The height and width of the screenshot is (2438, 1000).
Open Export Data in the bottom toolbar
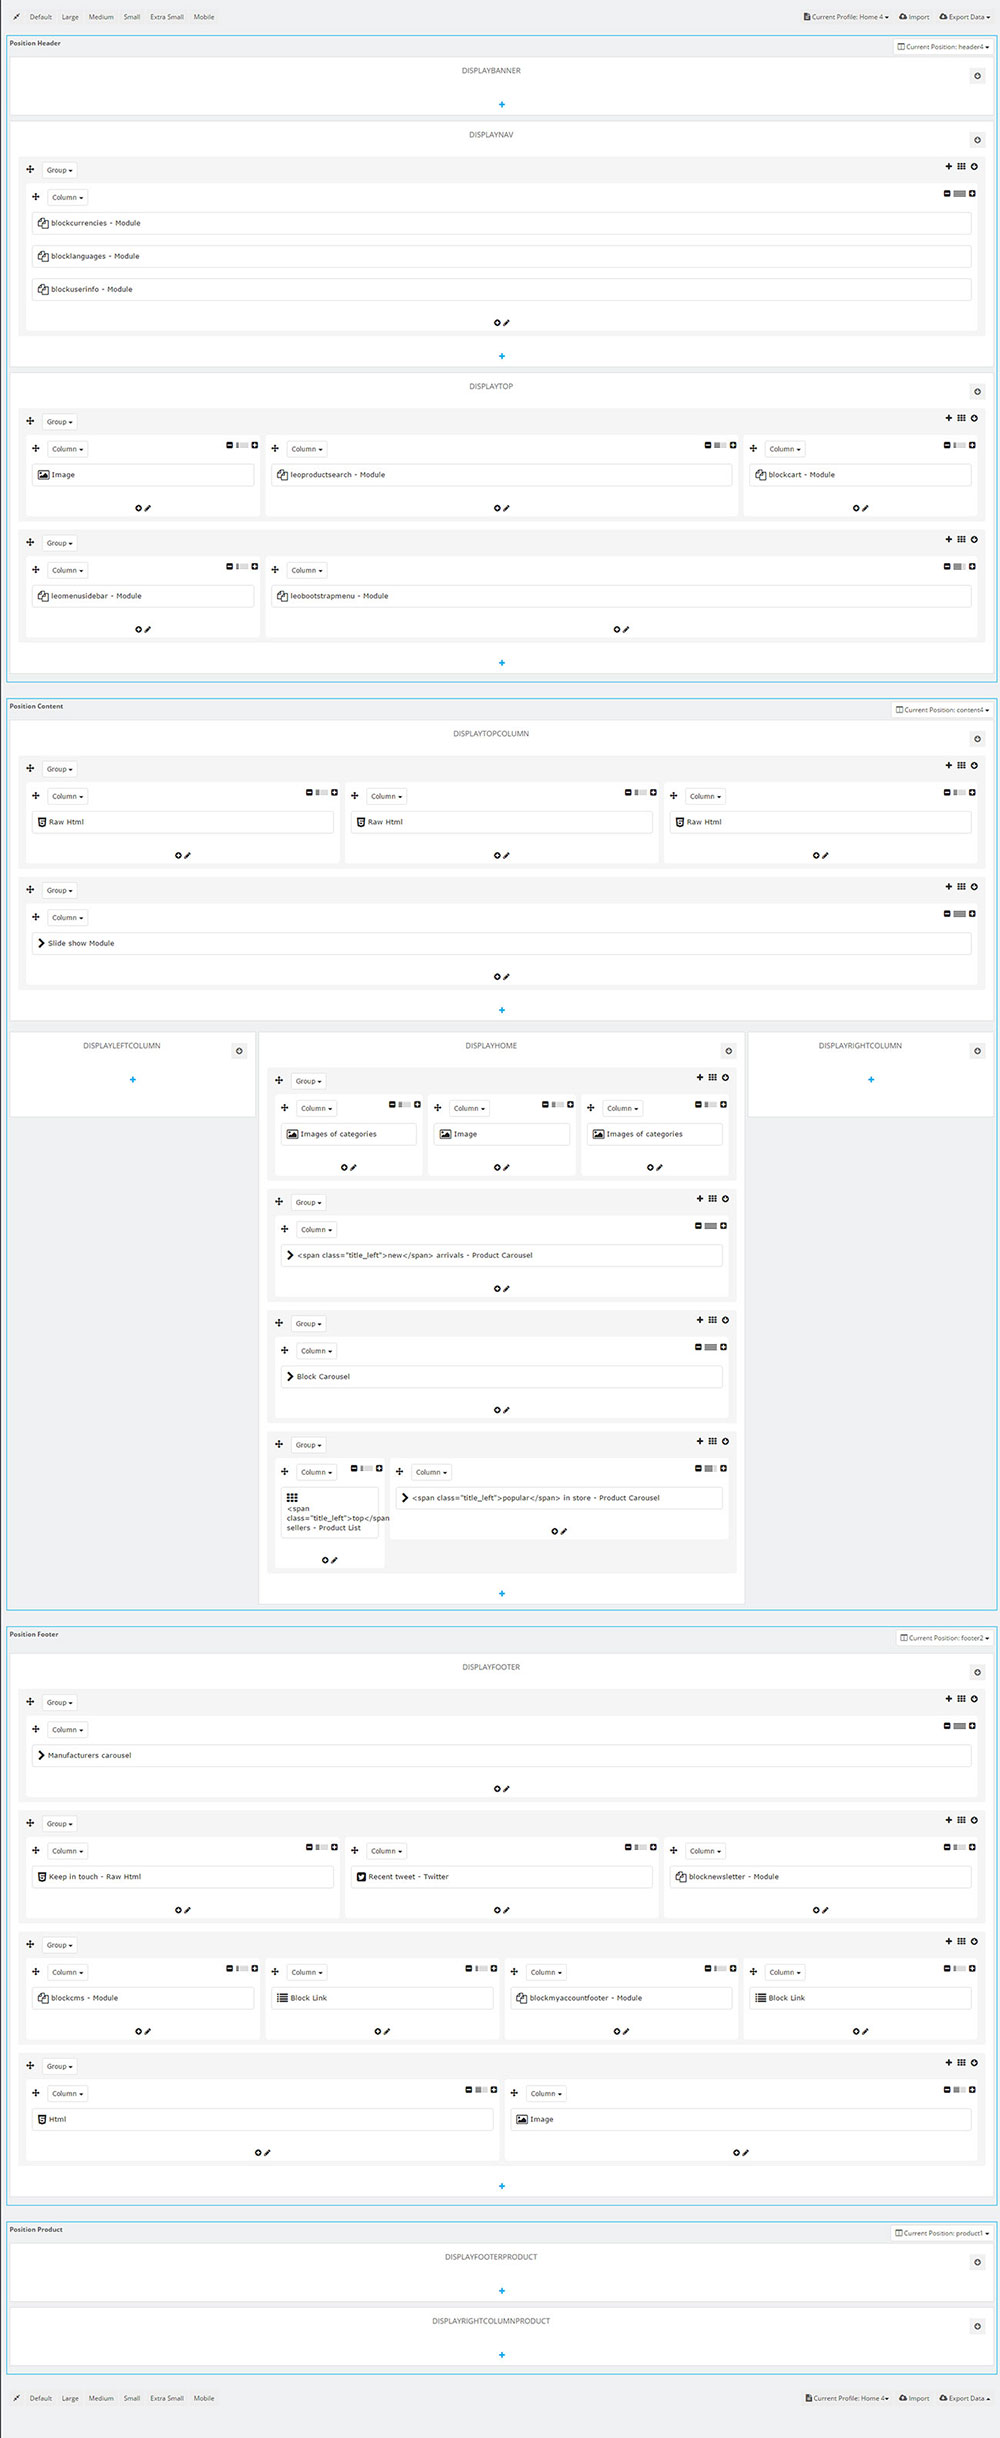click(x=965, y=2398)
